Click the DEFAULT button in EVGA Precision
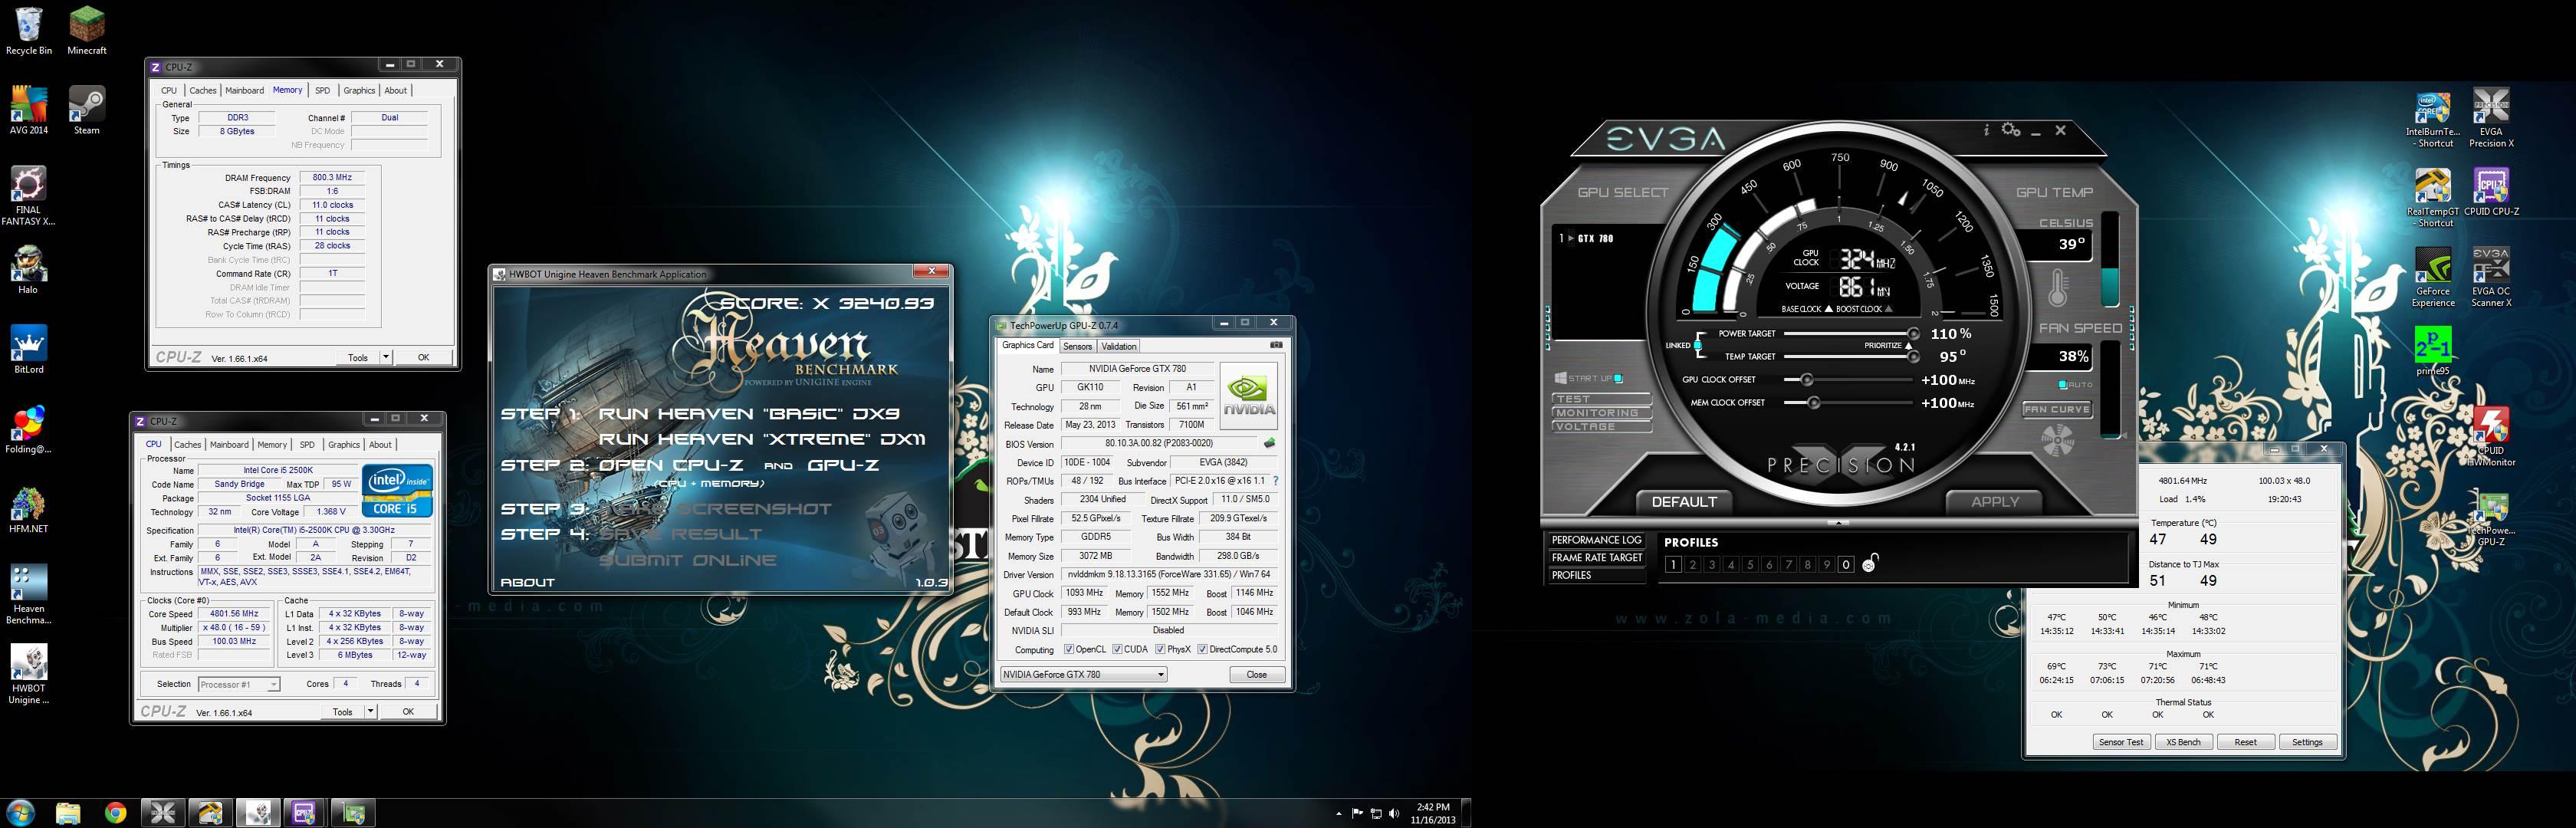 [1684, 502]
